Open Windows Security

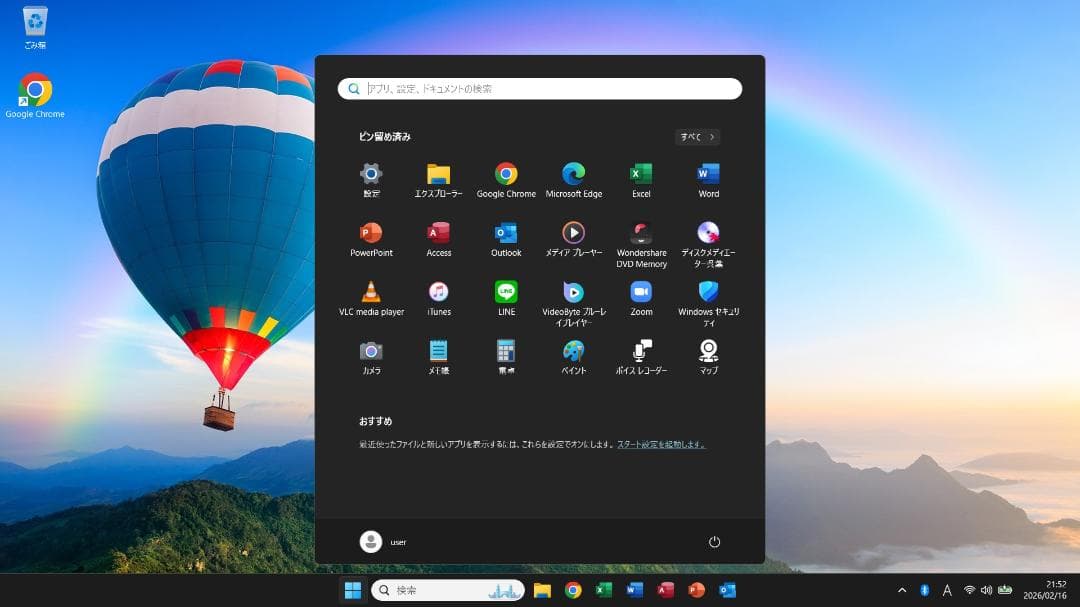(709, 304)
